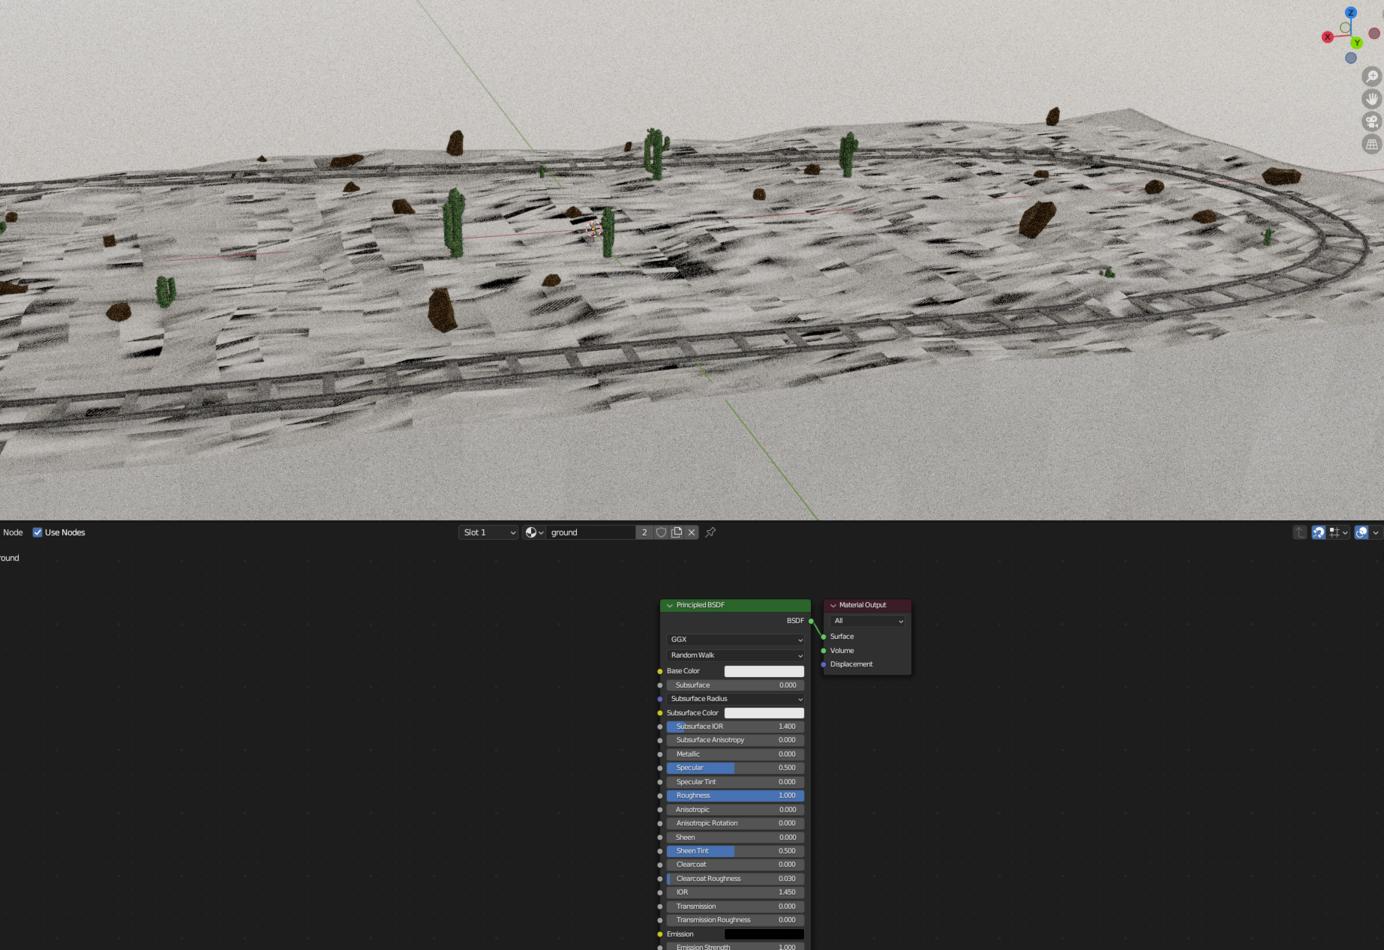Click the Transmission slider
The image size is (1384, 950).
coord(736,906)
